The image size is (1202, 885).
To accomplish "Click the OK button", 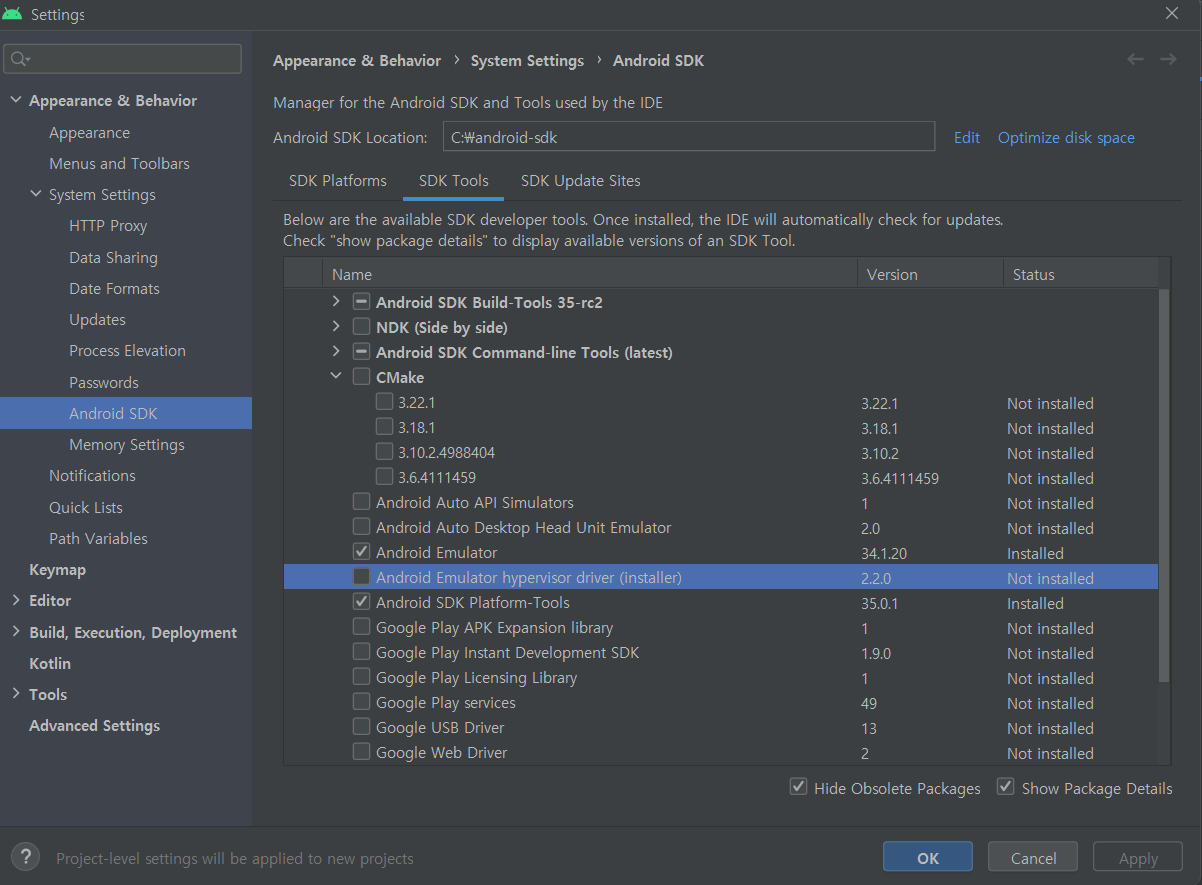I will click(927, 857).
